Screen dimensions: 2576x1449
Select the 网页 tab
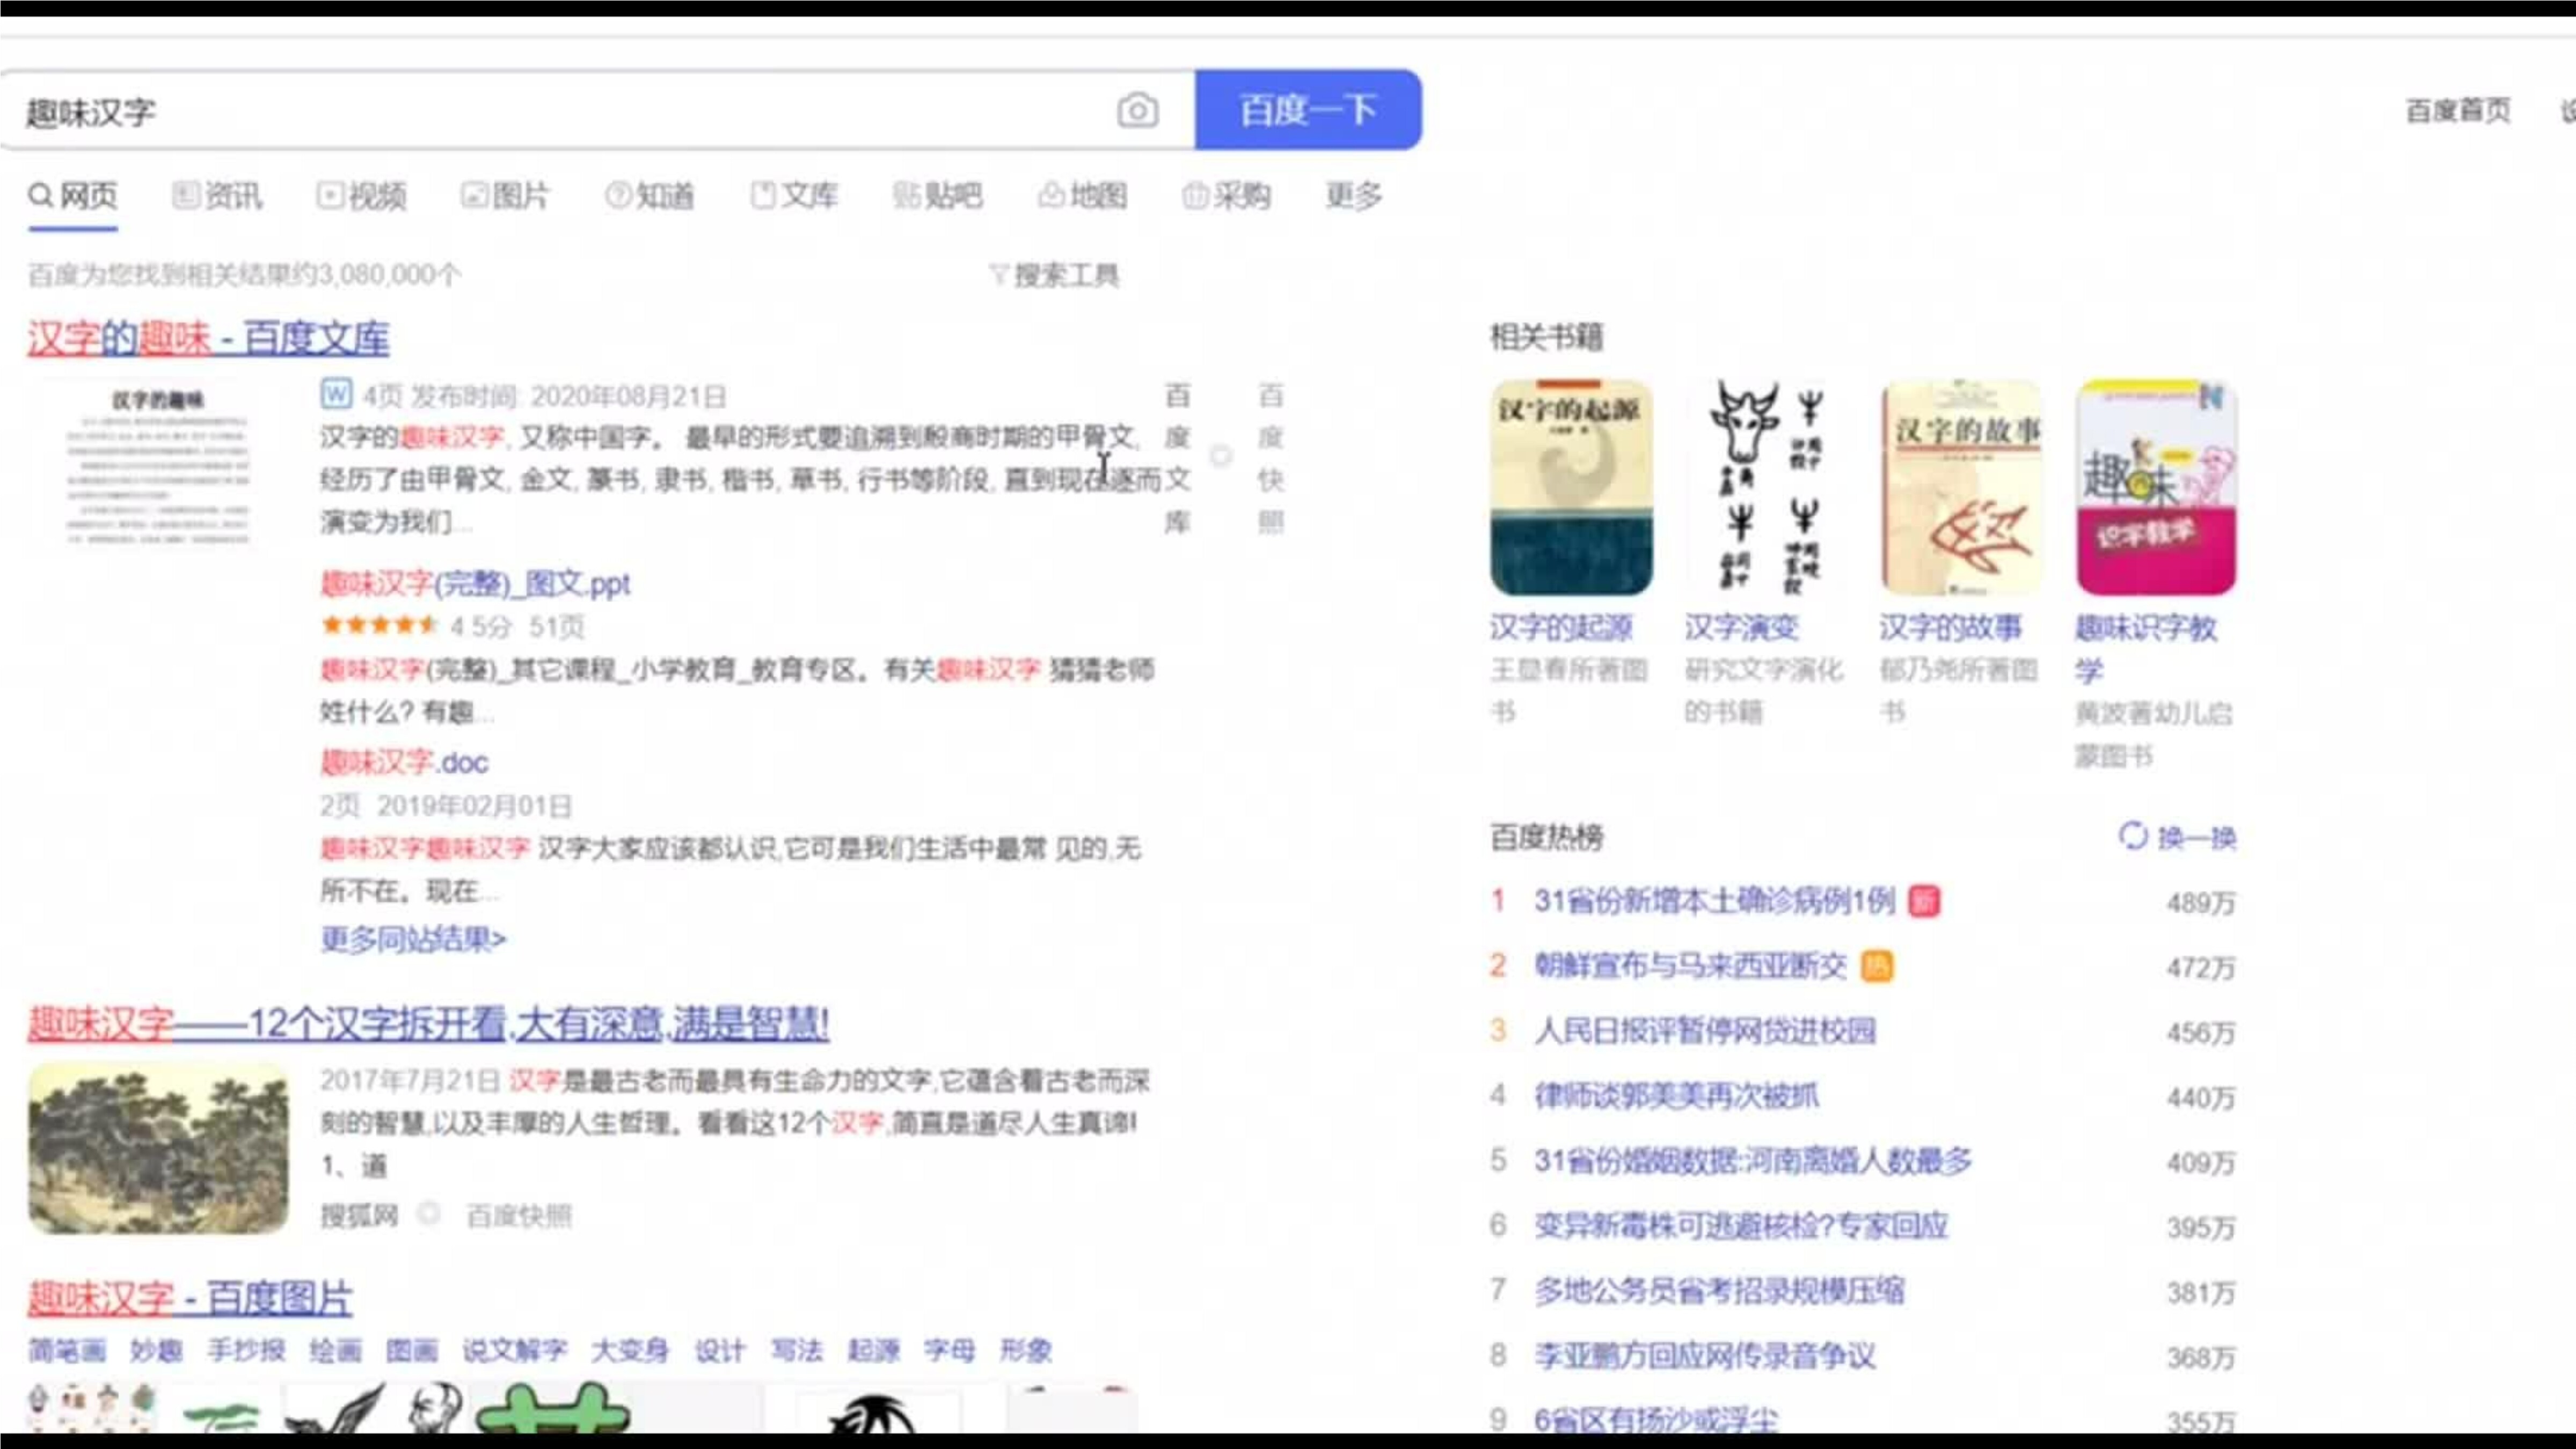tap(73, 196)
